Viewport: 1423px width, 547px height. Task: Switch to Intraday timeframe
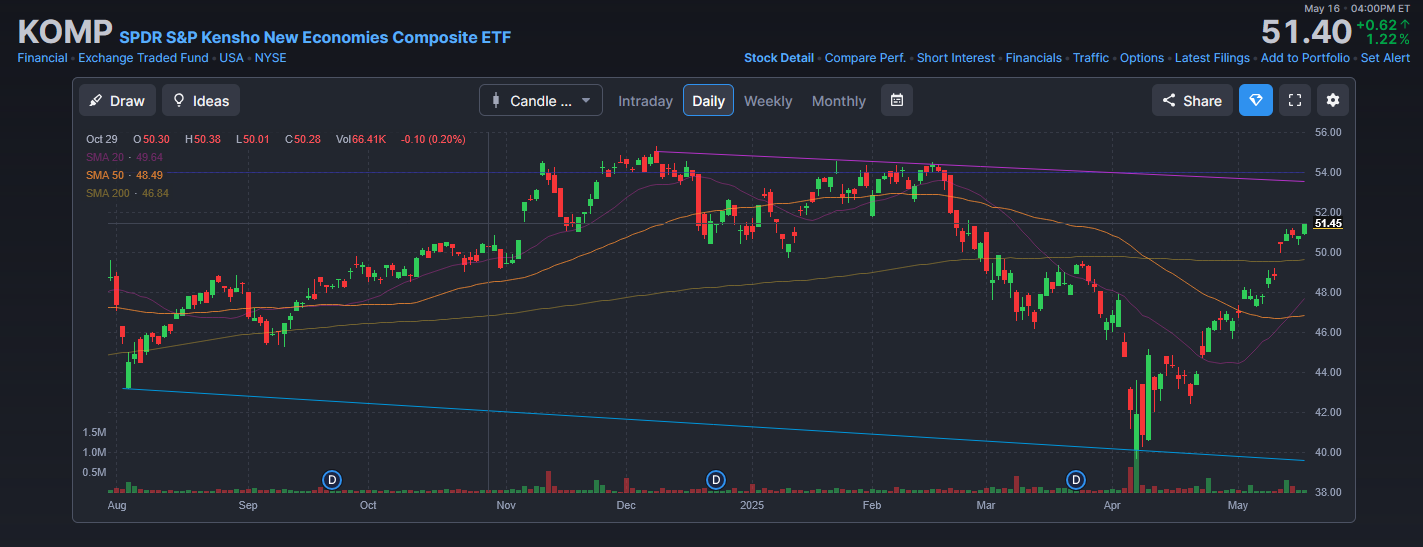click(645, 101)
